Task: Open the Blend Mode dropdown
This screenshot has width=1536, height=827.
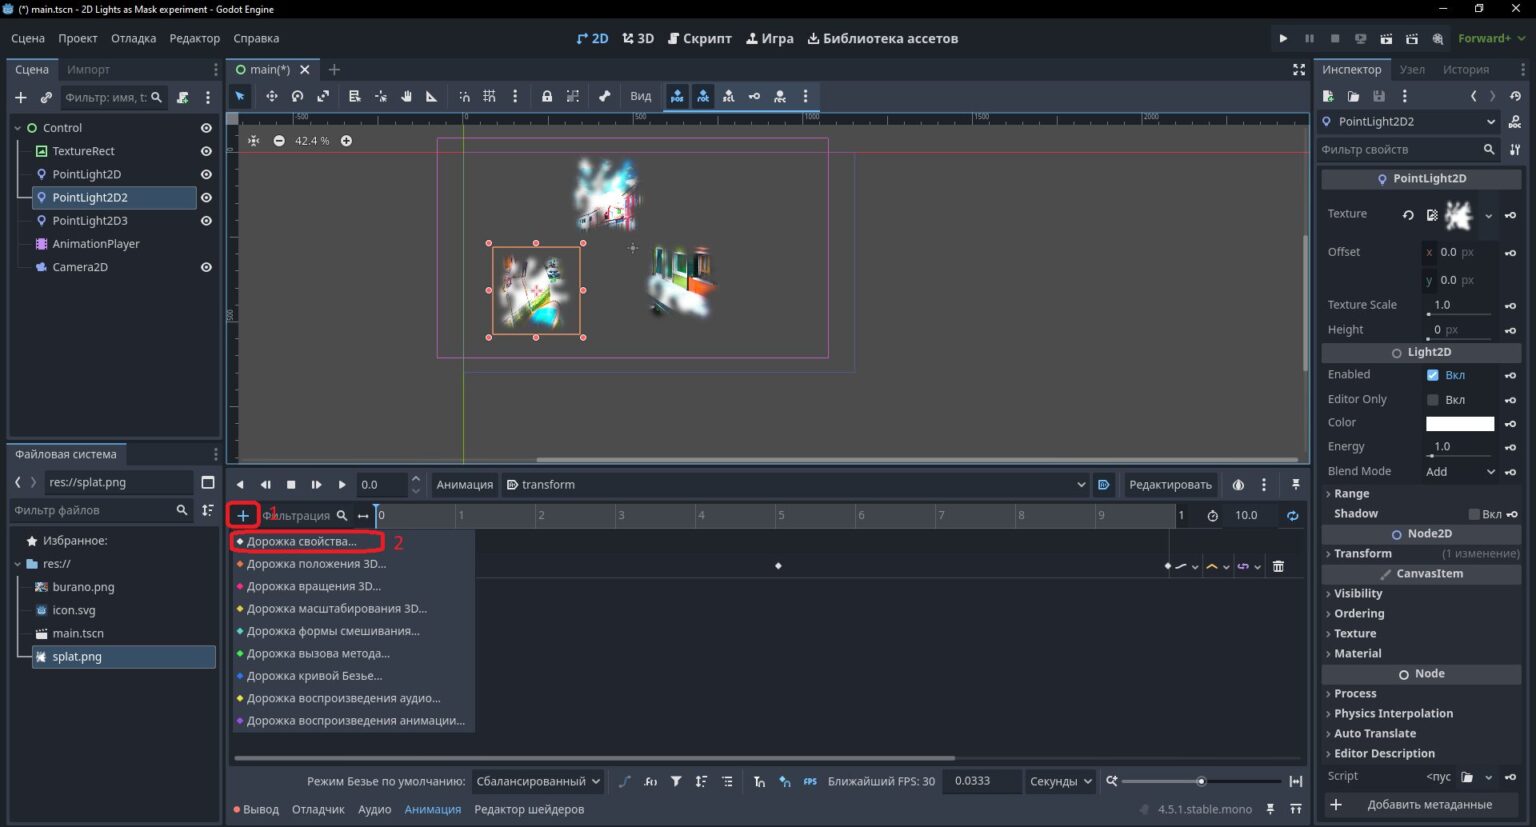Action: (x=1460, y=471)
